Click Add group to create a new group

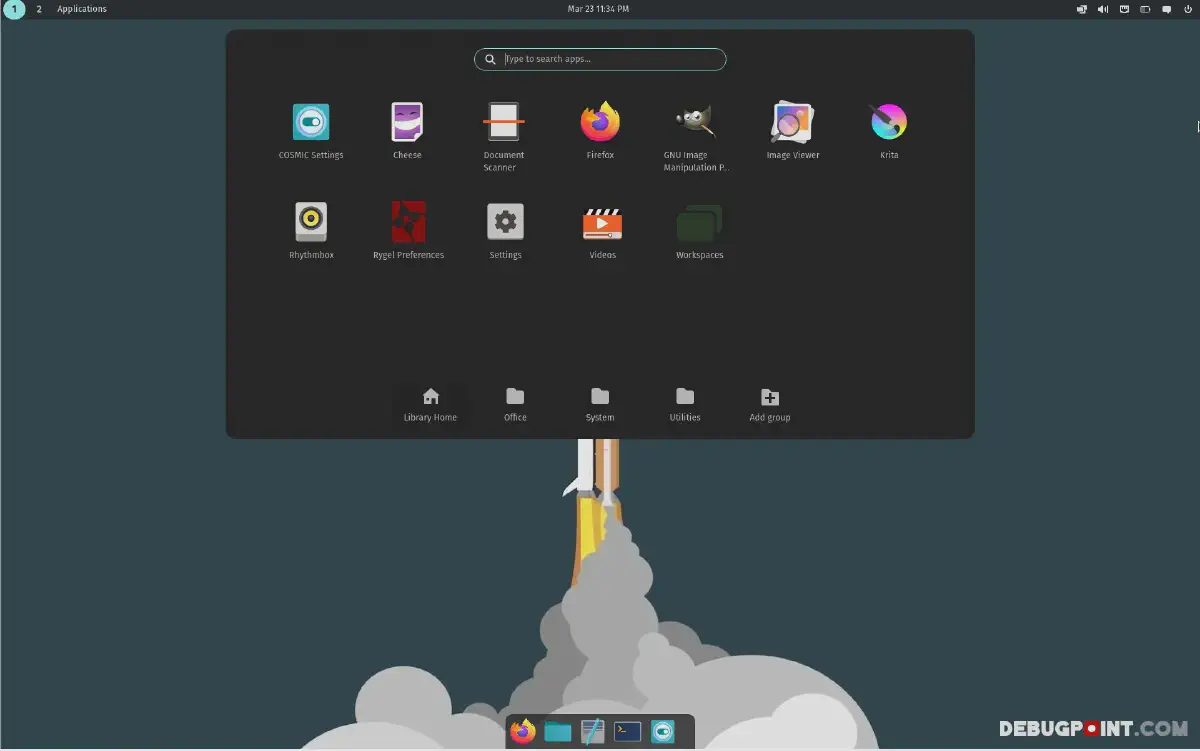coord(769,403)
